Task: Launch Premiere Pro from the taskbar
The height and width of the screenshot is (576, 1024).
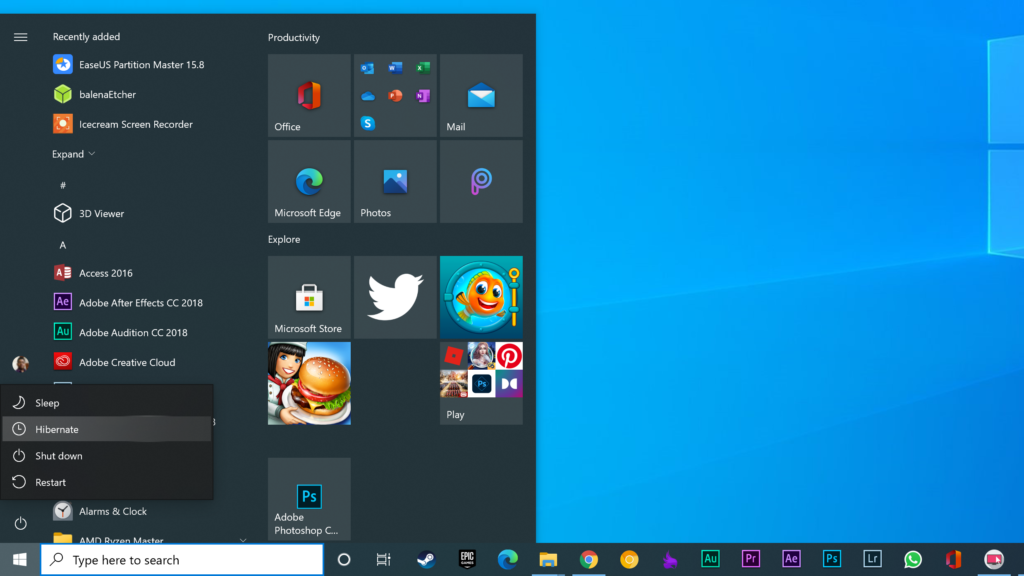Action: (x=750, y=560)
